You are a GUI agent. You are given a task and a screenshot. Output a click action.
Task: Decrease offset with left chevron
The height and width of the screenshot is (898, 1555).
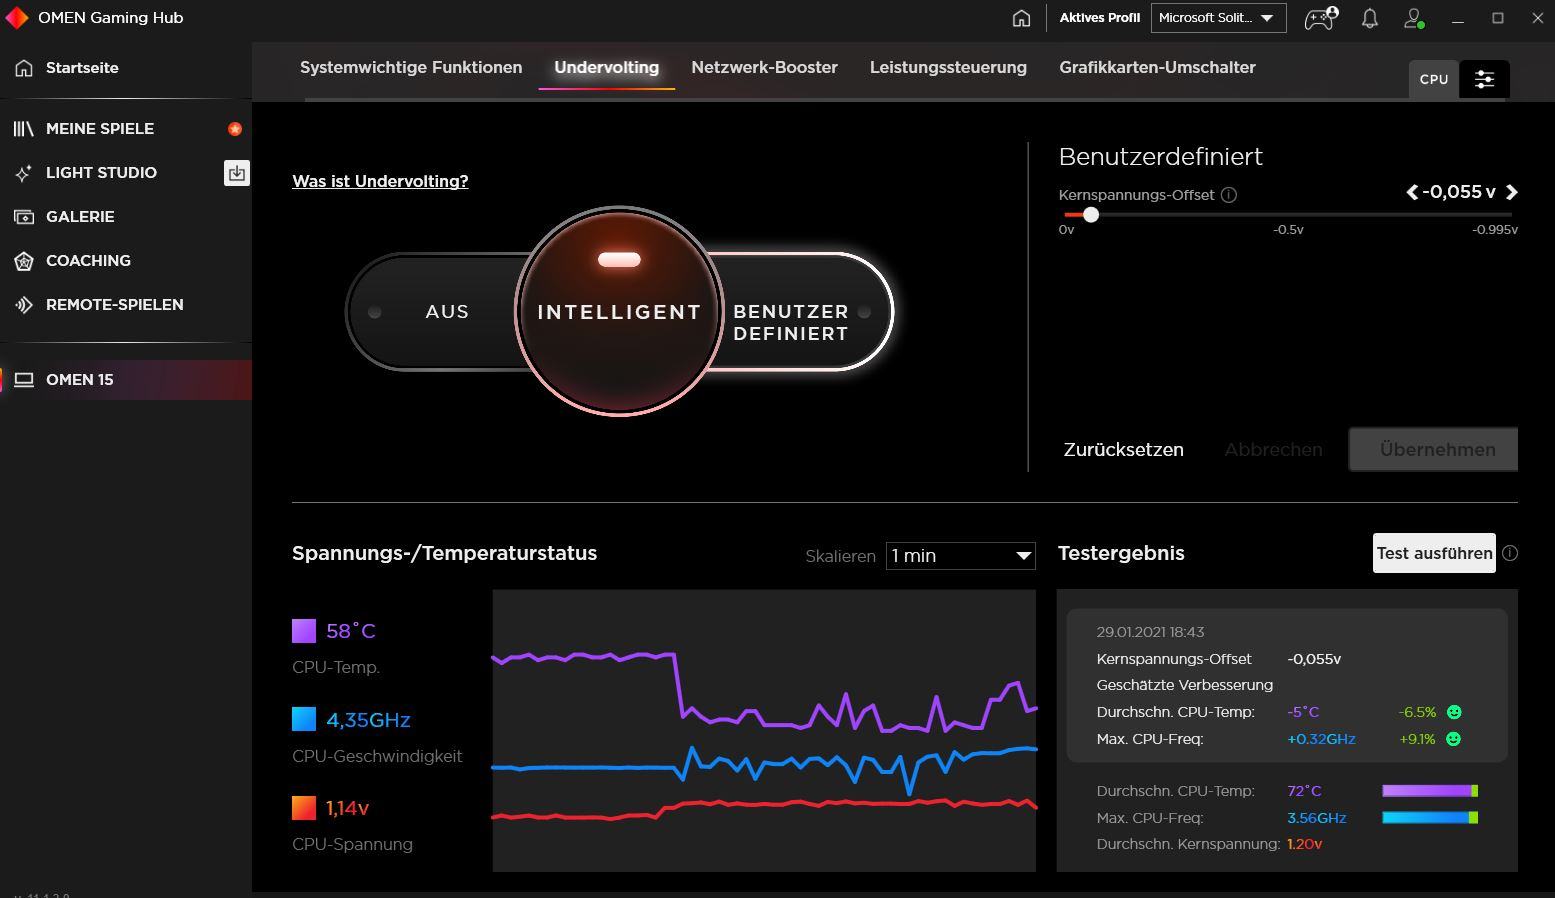(1412, 192)
